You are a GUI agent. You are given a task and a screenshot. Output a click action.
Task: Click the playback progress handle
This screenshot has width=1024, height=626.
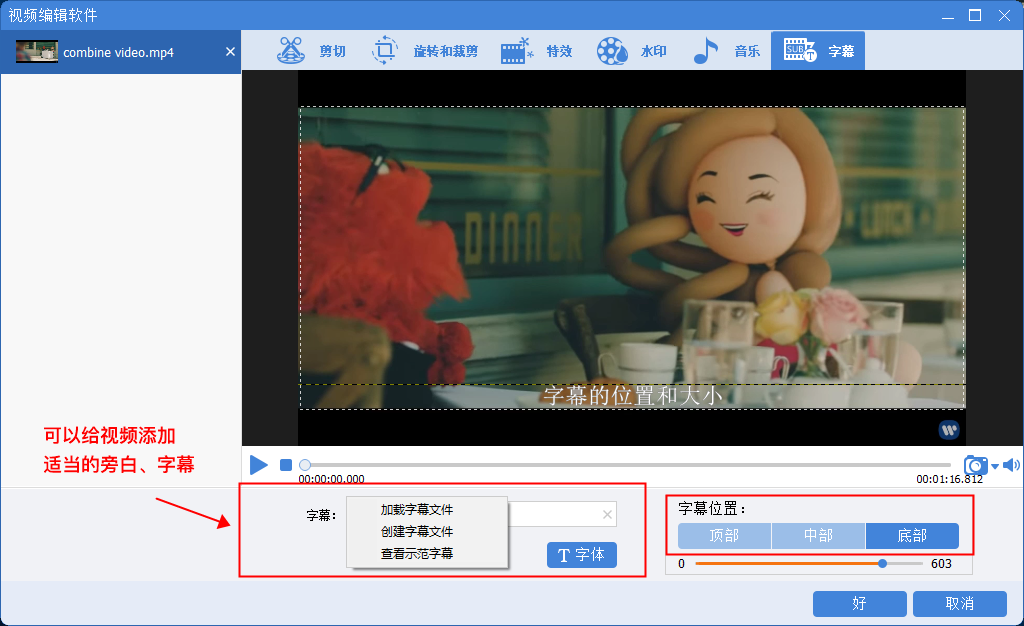[304, 465]
